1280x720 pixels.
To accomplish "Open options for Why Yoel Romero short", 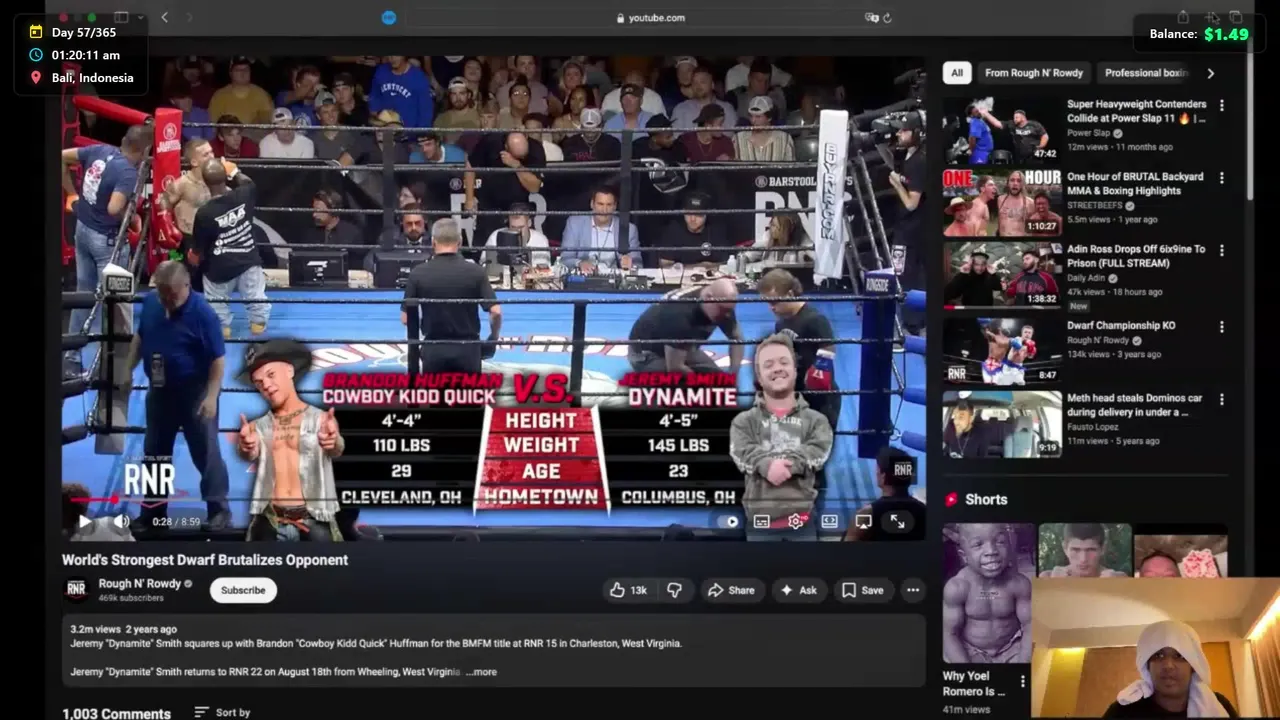I will [1022, 682].
